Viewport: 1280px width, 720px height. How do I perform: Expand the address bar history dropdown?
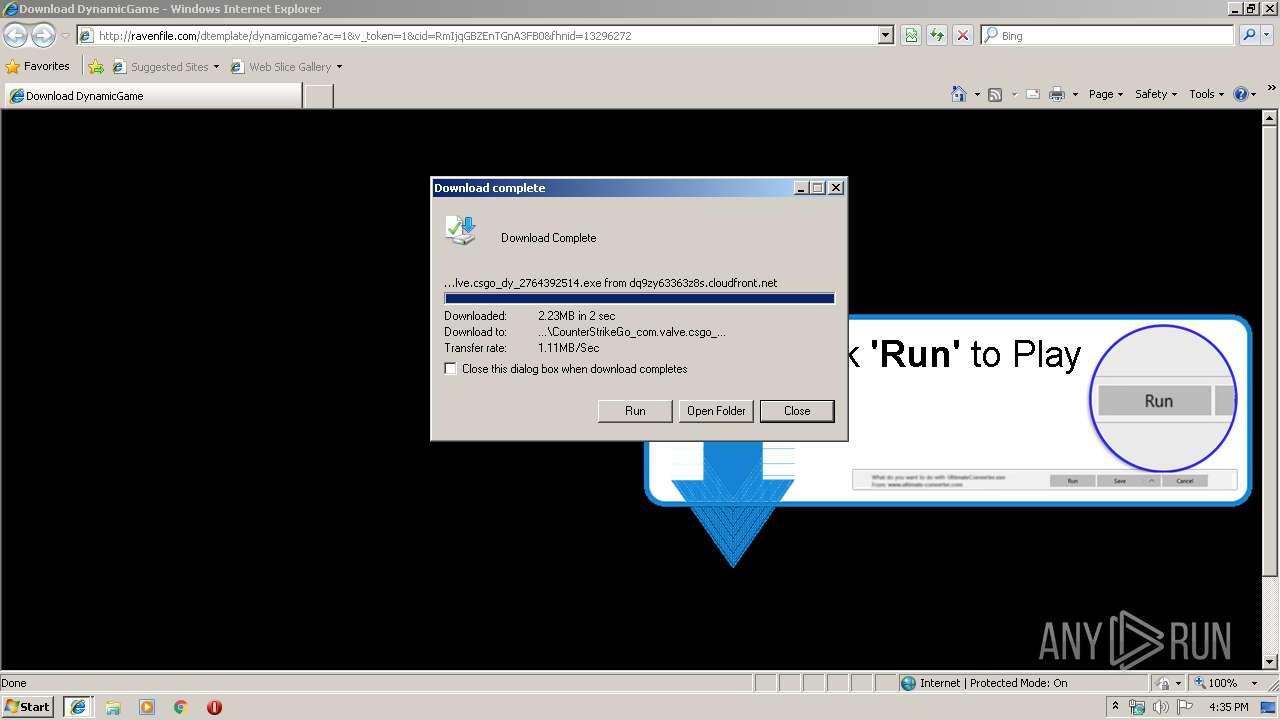coord(885,35)
